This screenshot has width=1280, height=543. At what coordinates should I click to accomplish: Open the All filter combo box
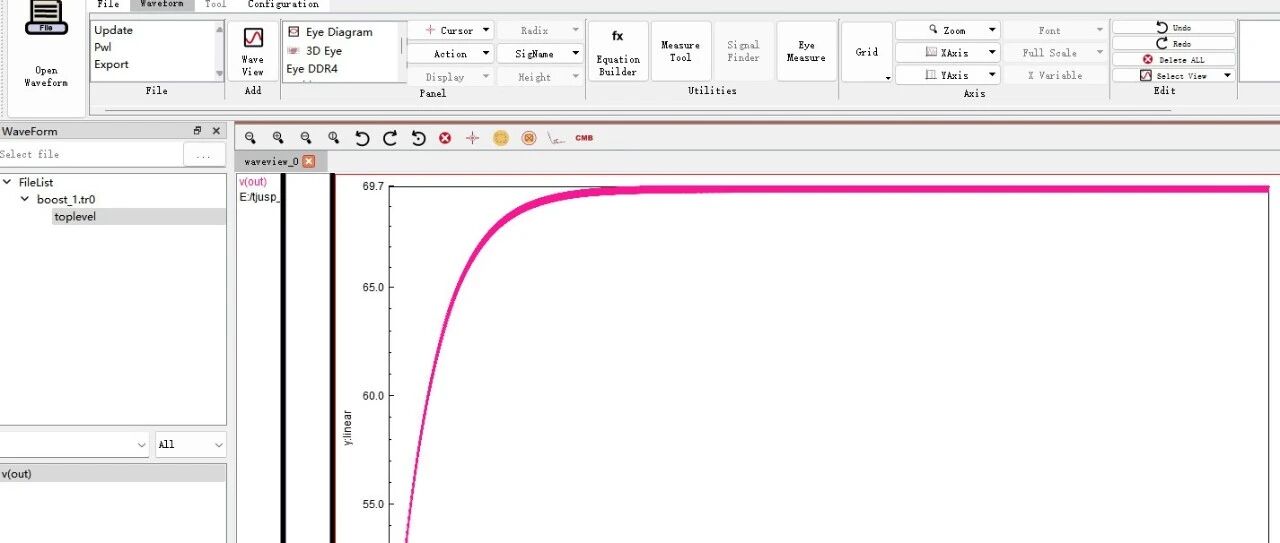tap(190, 444)
